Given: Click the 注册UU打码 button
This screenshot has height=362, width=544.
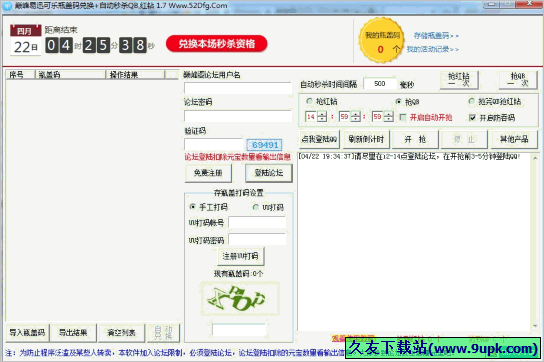Looking at the screenshot, I should click(240, 256).
